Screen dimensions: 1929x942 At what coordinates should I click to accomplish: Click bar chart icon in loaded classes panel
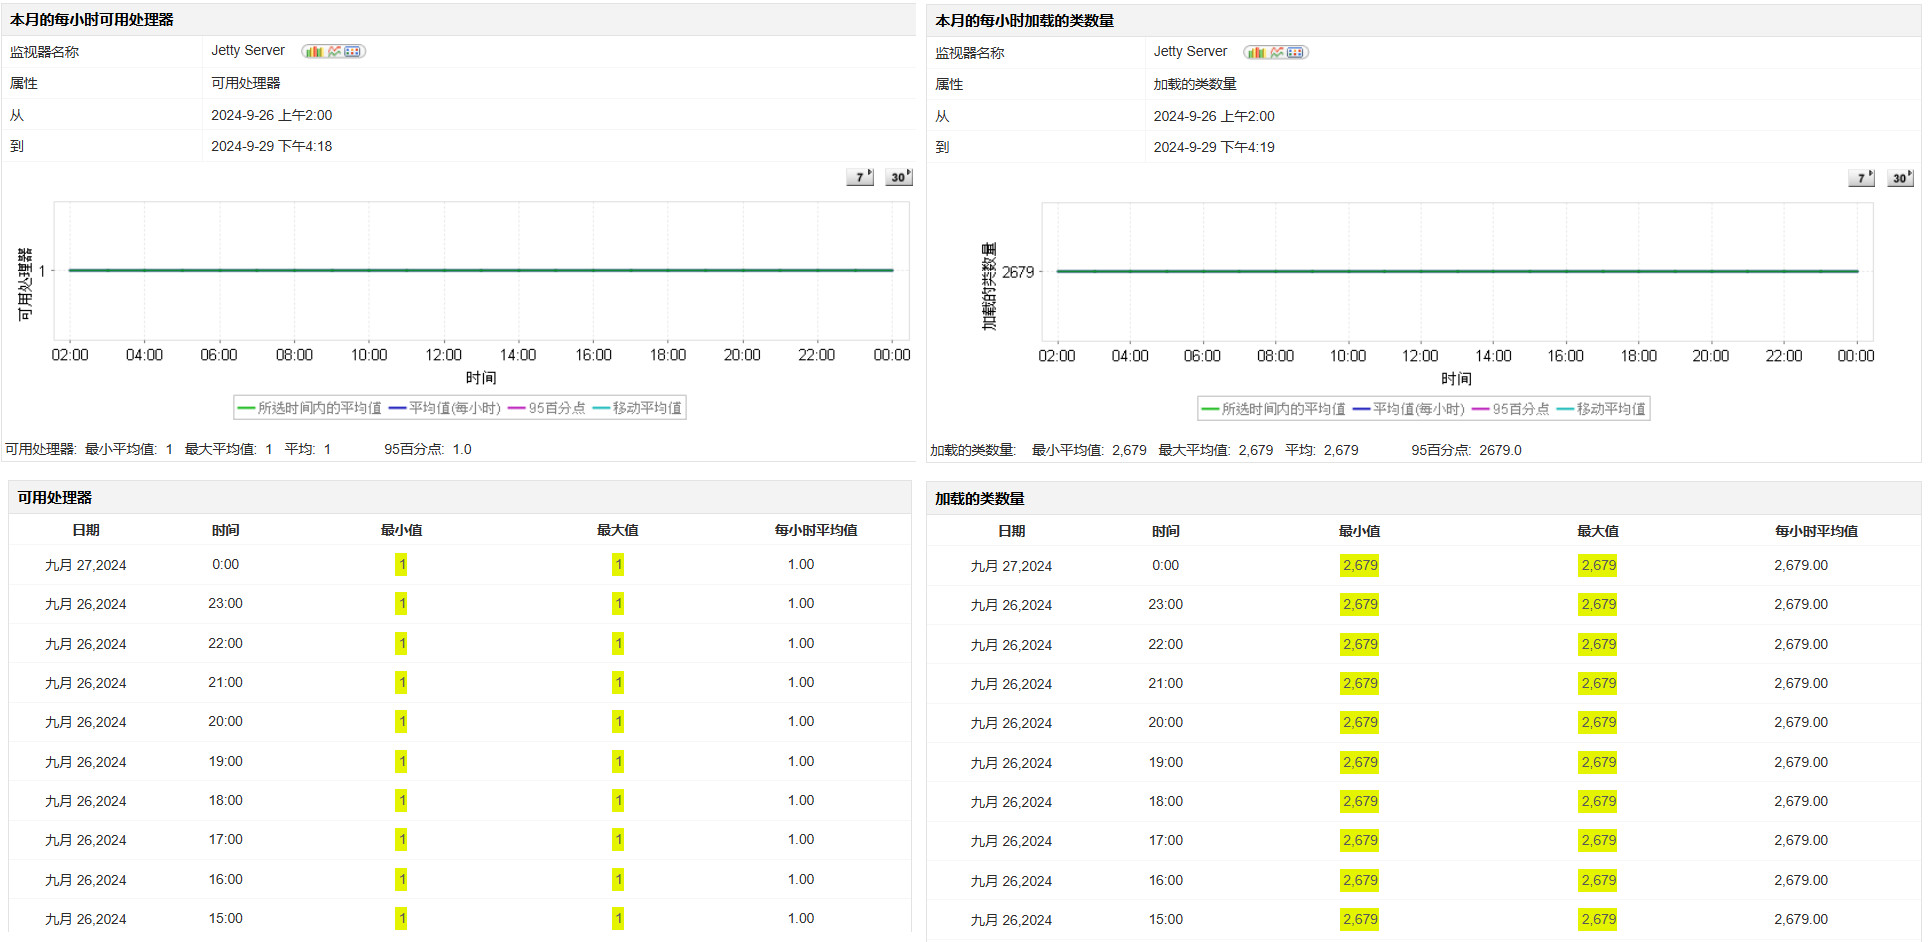click(1256, 52)
